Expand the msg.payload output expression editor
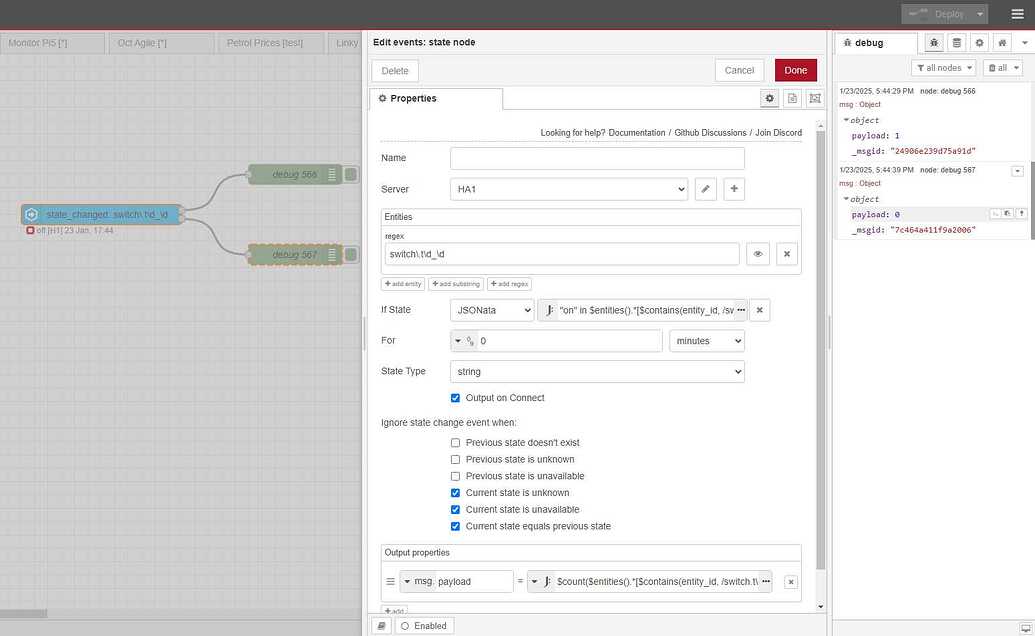 point(766,581)
